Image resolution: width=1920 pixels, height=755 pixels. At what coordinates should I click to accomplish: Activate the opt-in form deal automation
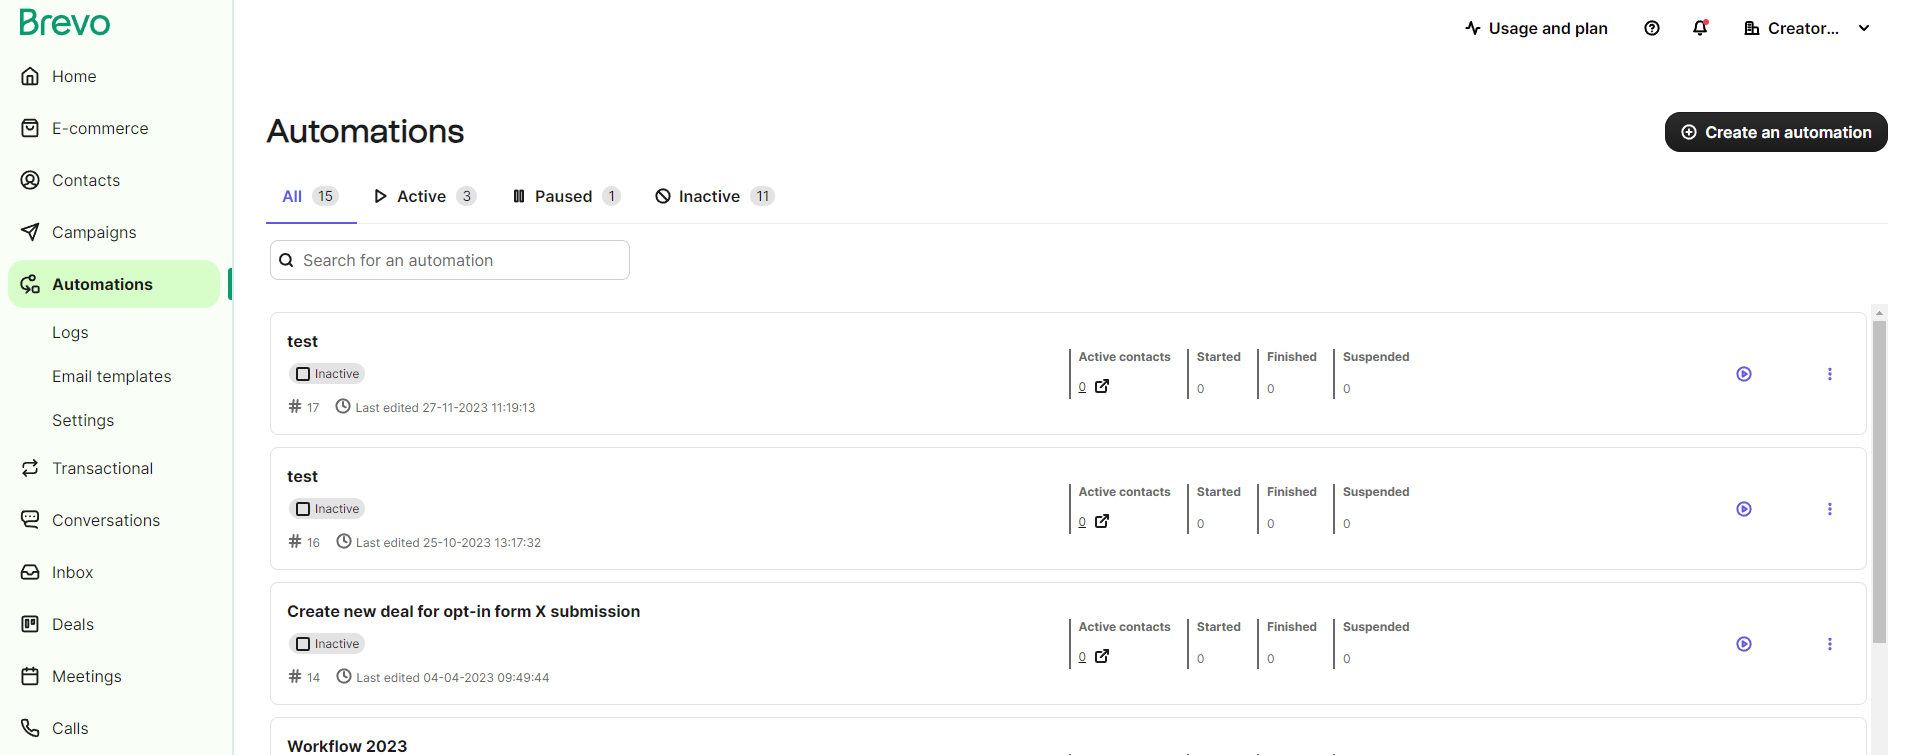[x=1744, y=644]
